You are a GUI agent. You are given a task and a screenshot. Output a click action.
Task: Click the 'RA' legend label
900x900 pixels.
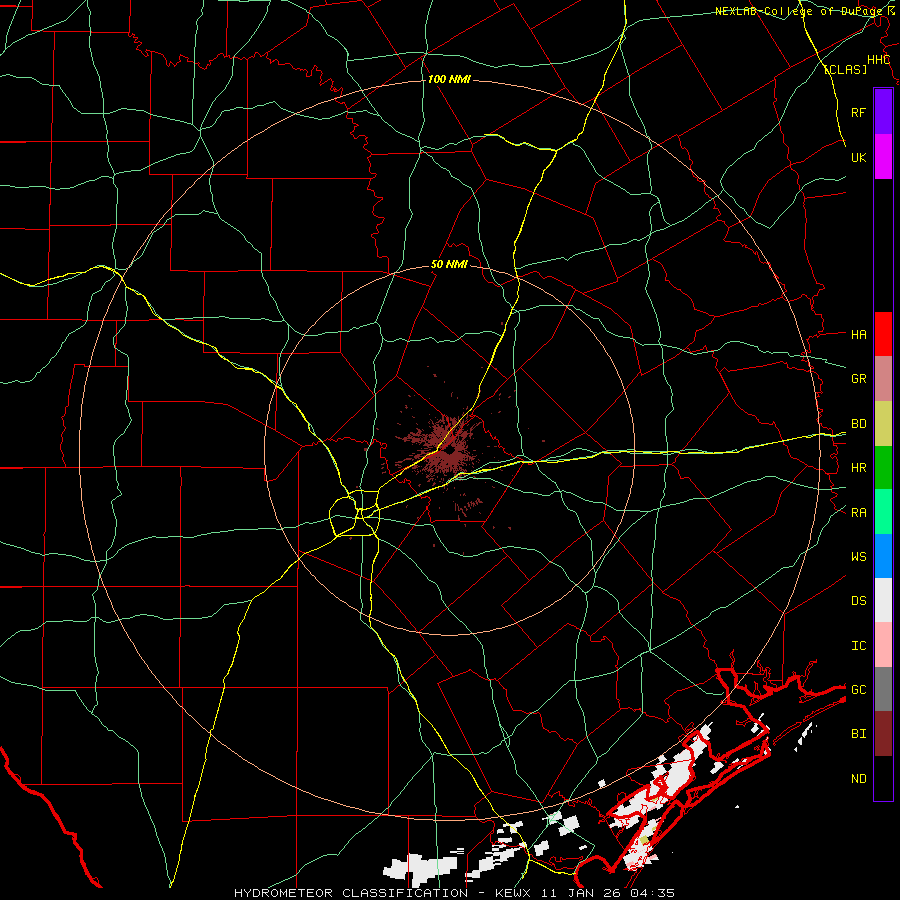tap(858, 513)
